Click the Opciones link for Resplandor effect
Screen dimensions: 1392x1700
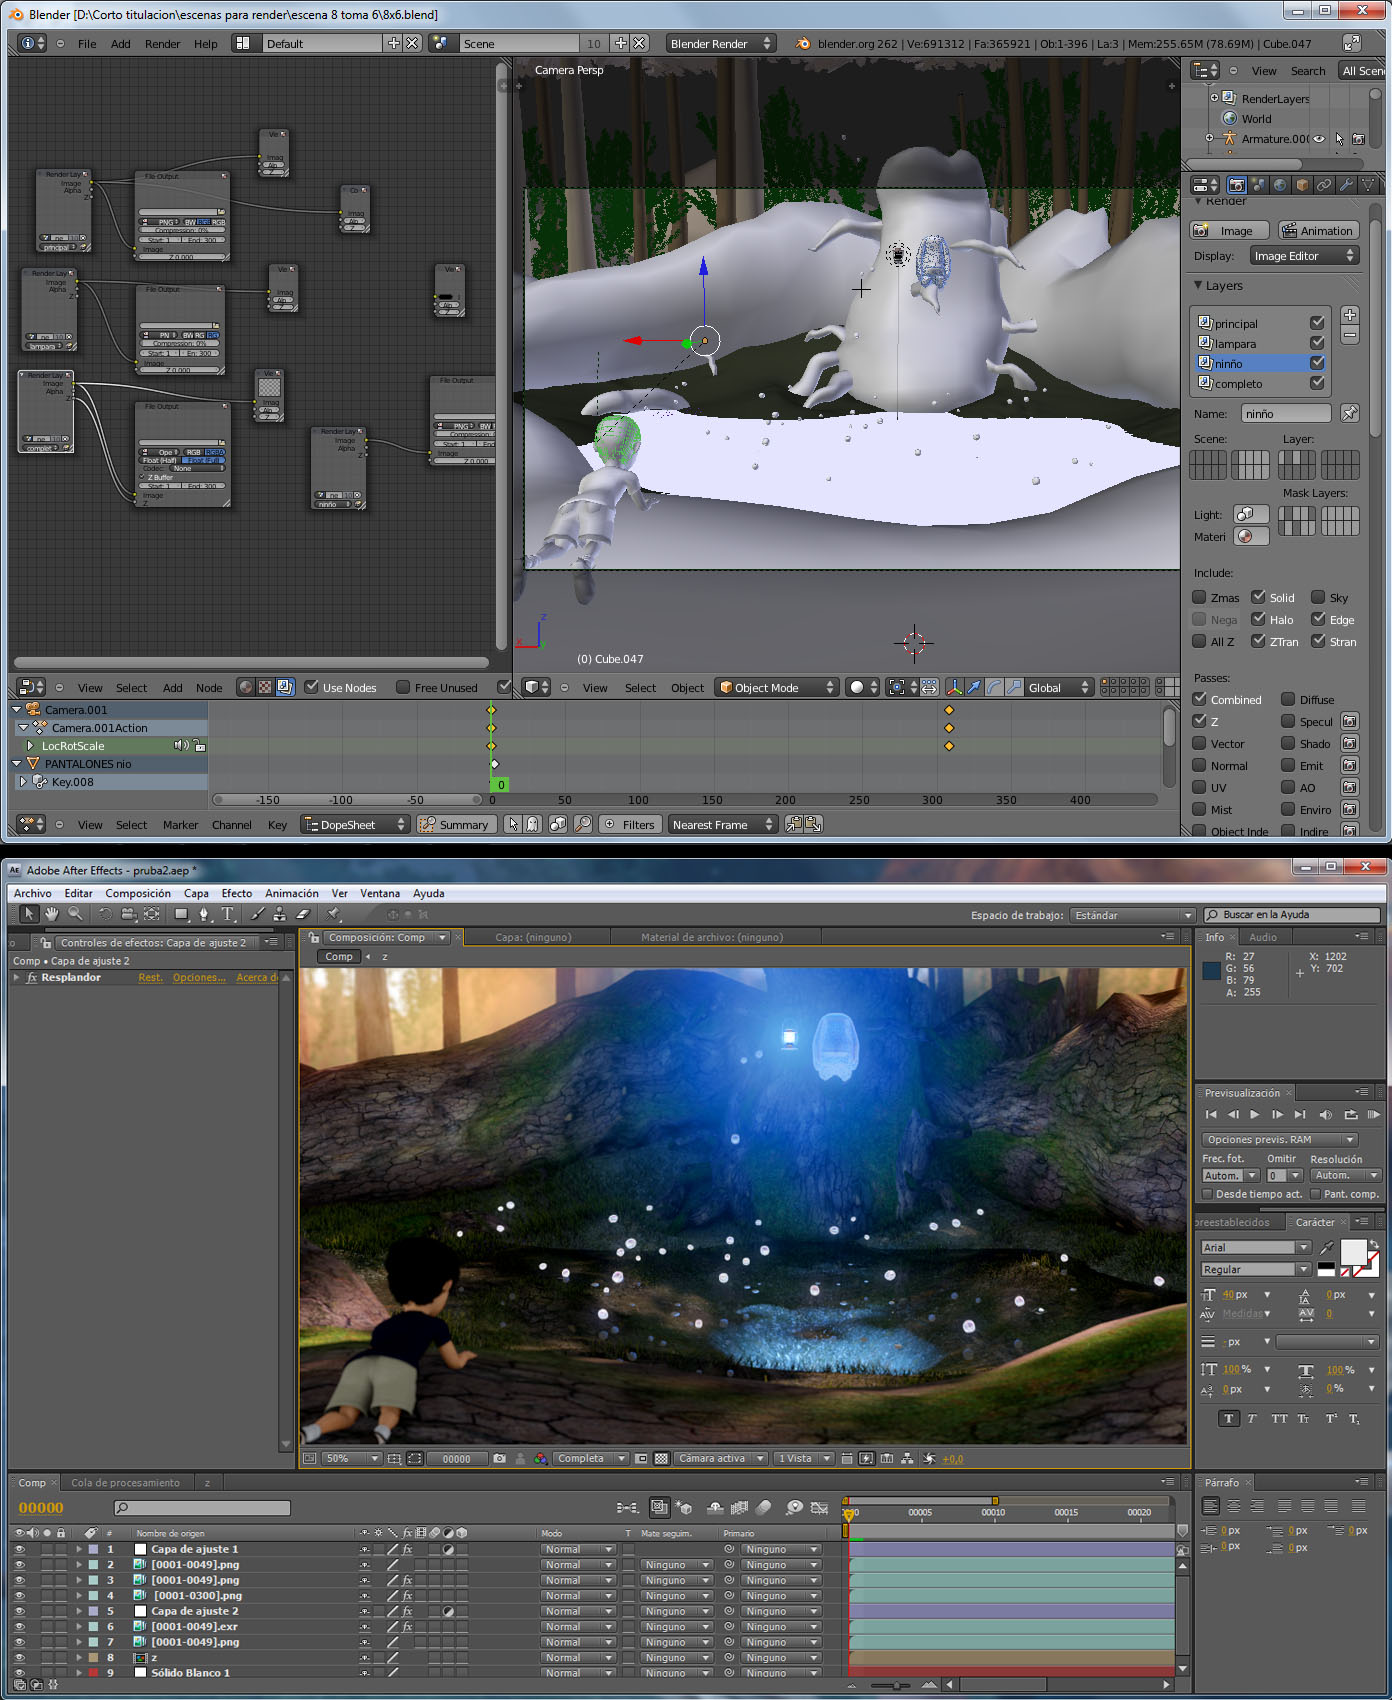pos(199,978)
